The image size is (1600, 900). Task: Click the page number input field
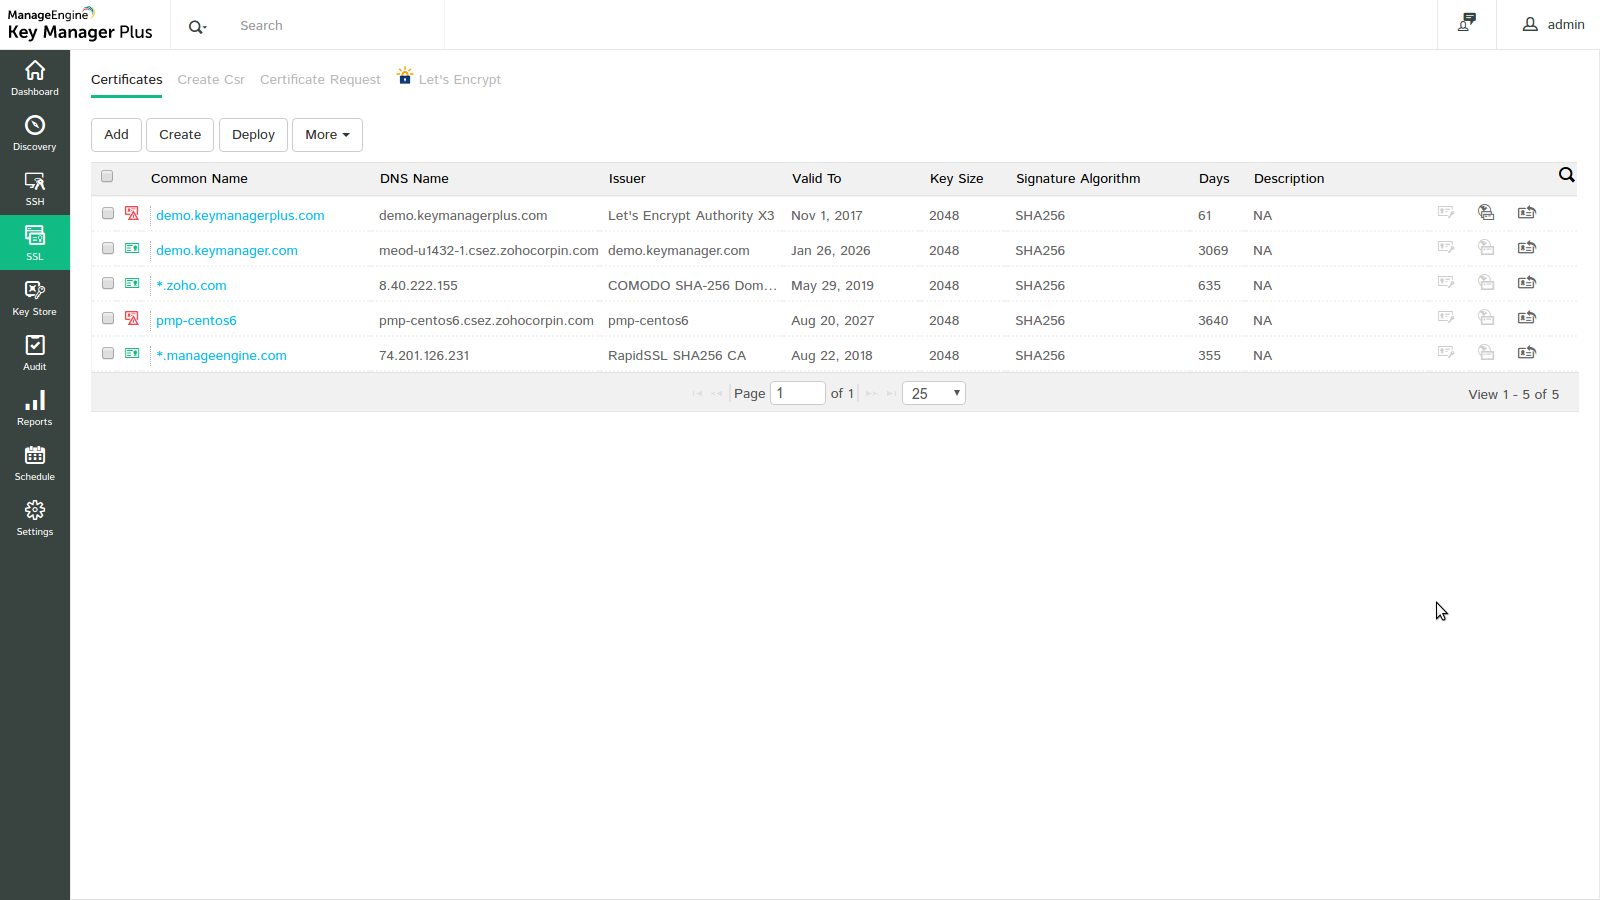(797, 394)
